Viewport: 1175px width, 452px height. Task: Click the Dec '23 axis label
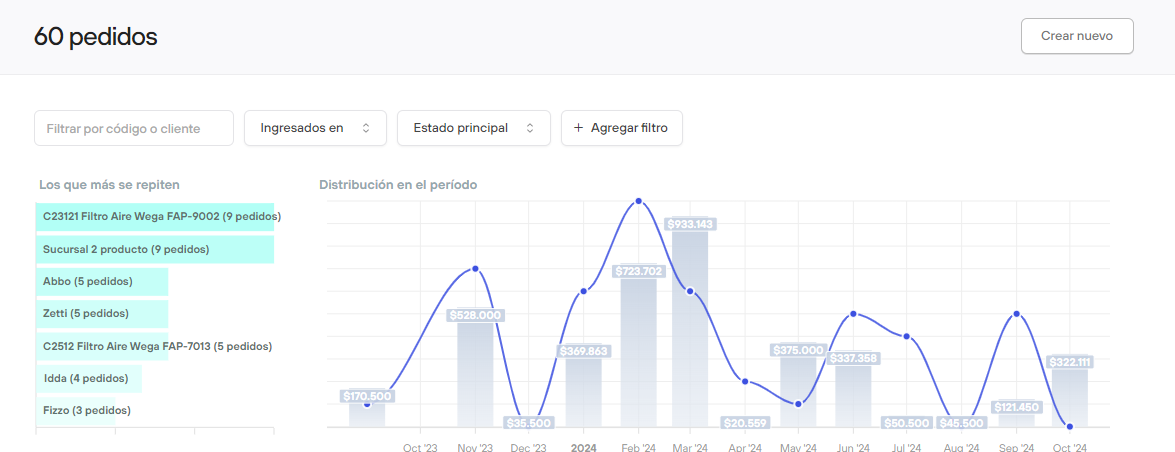coord(529,448)
